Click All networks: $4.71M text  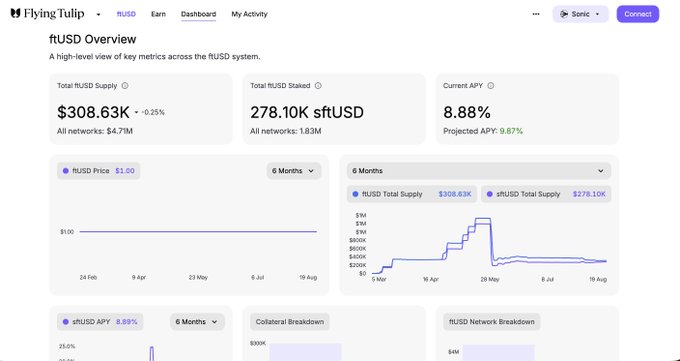click(95, 131)
